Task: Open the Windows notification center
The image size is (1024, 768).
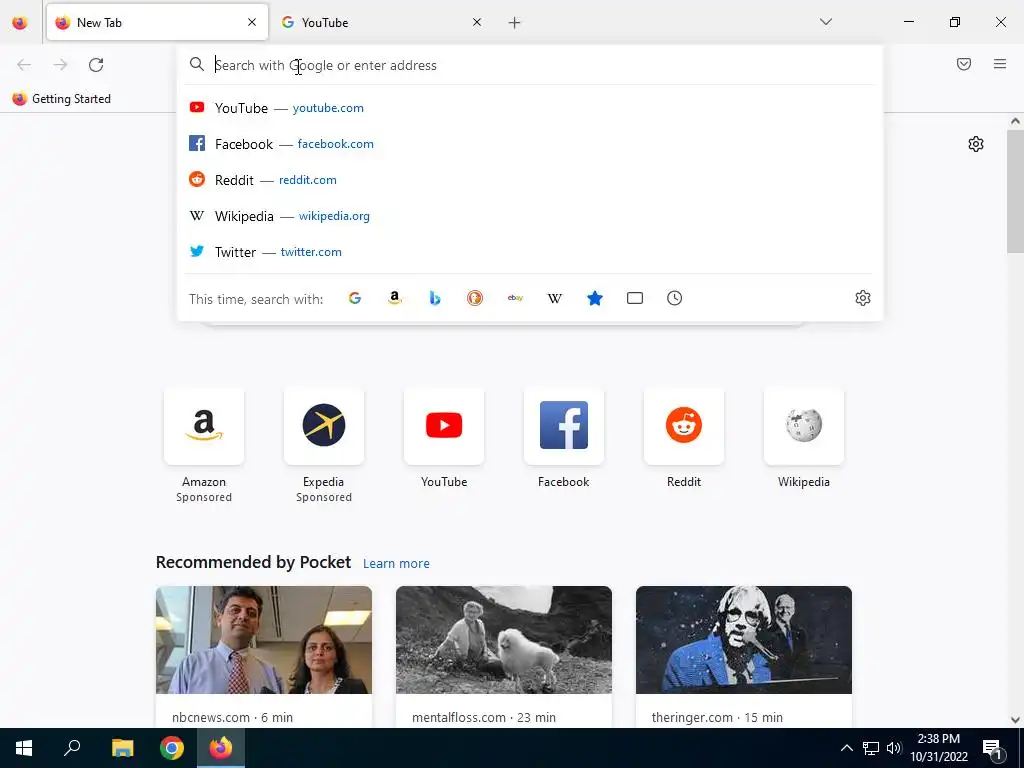Action: 993,748
